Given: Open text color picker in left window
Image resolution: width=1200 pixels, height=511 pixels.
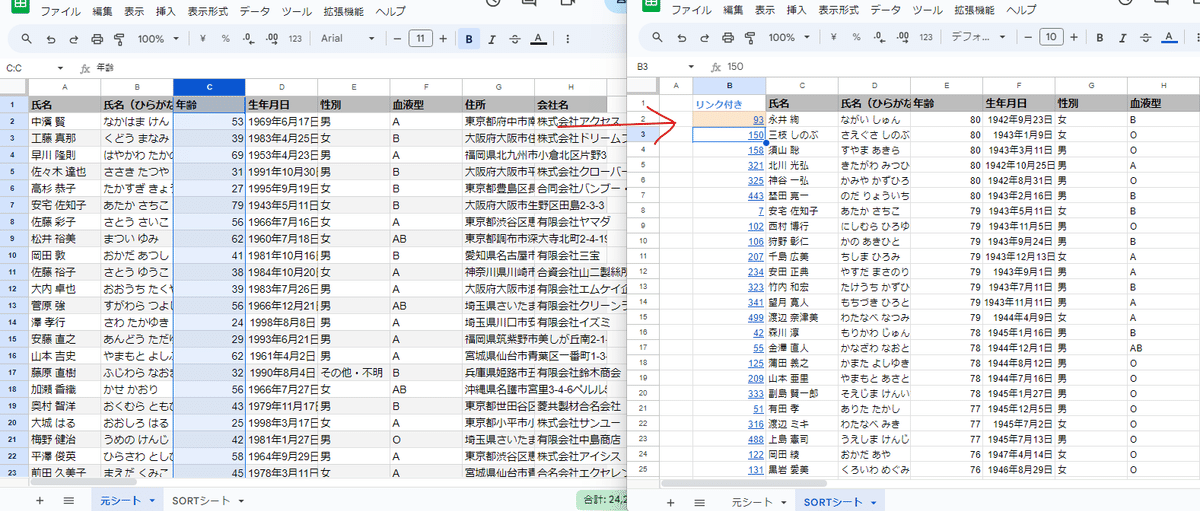Looking at the screenshot, I should point(538,39).
